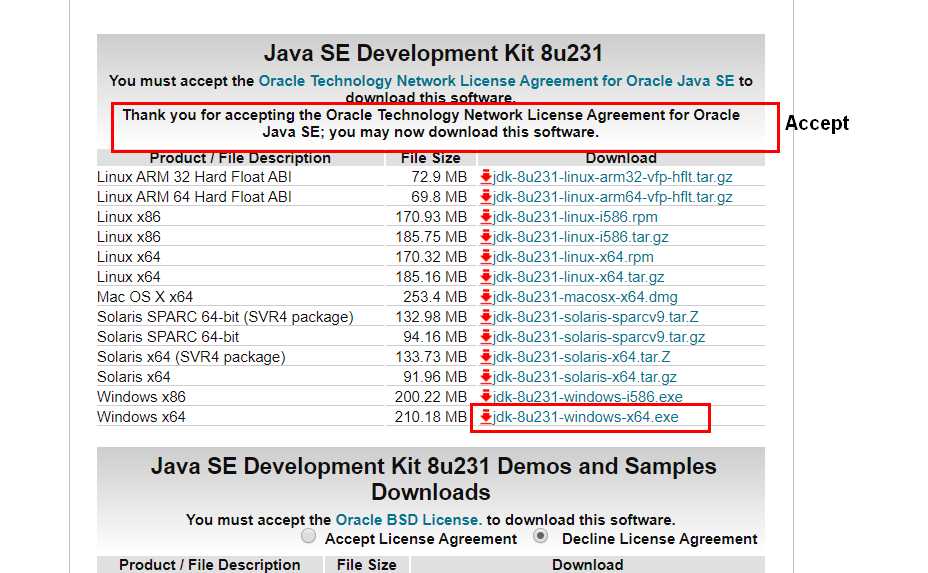Click the 200.22 MB file size cell

(x=431, y=397)
